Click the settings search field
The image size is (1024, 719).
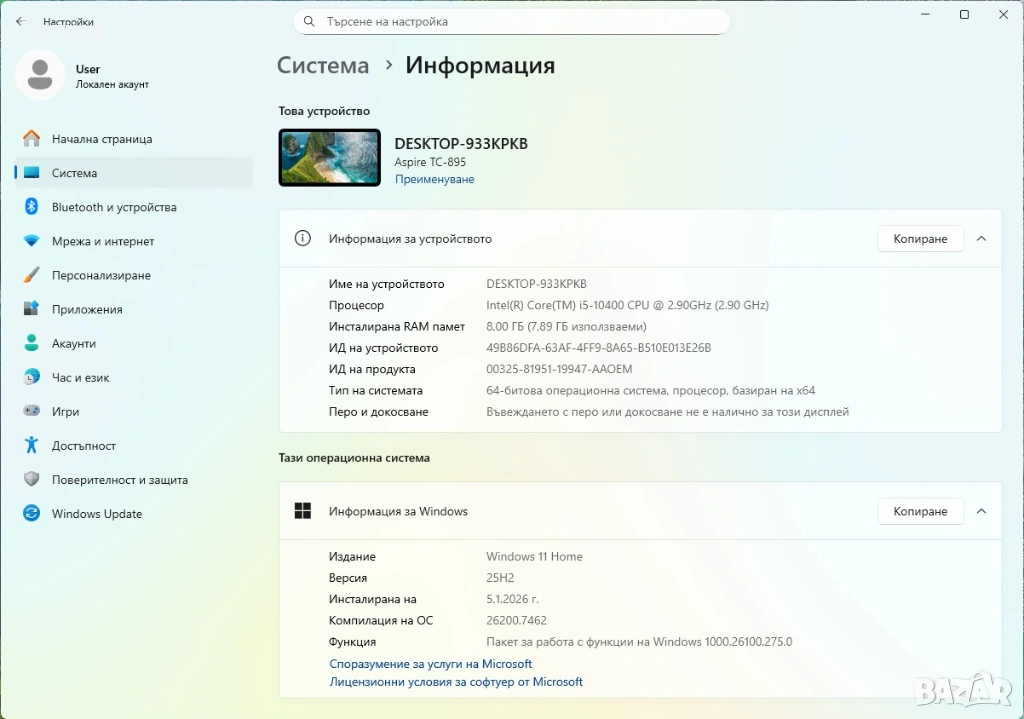(520, 21)
